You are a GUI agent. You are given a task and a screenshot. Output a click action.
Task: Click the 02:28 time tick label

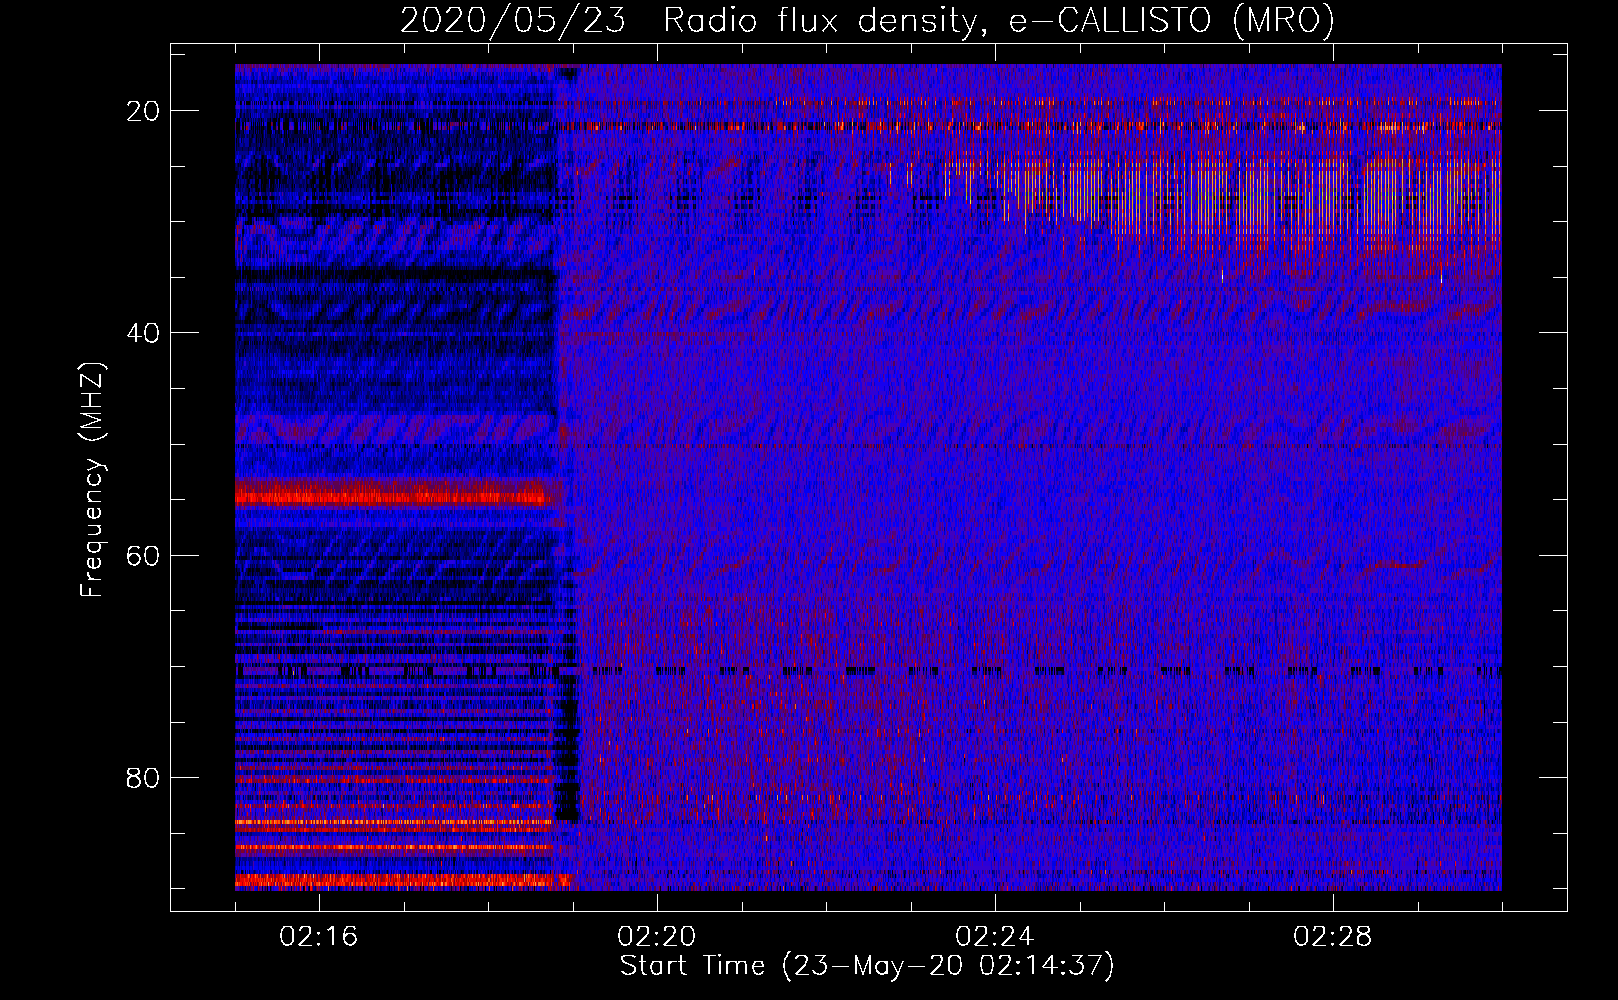pos(1333,937)
